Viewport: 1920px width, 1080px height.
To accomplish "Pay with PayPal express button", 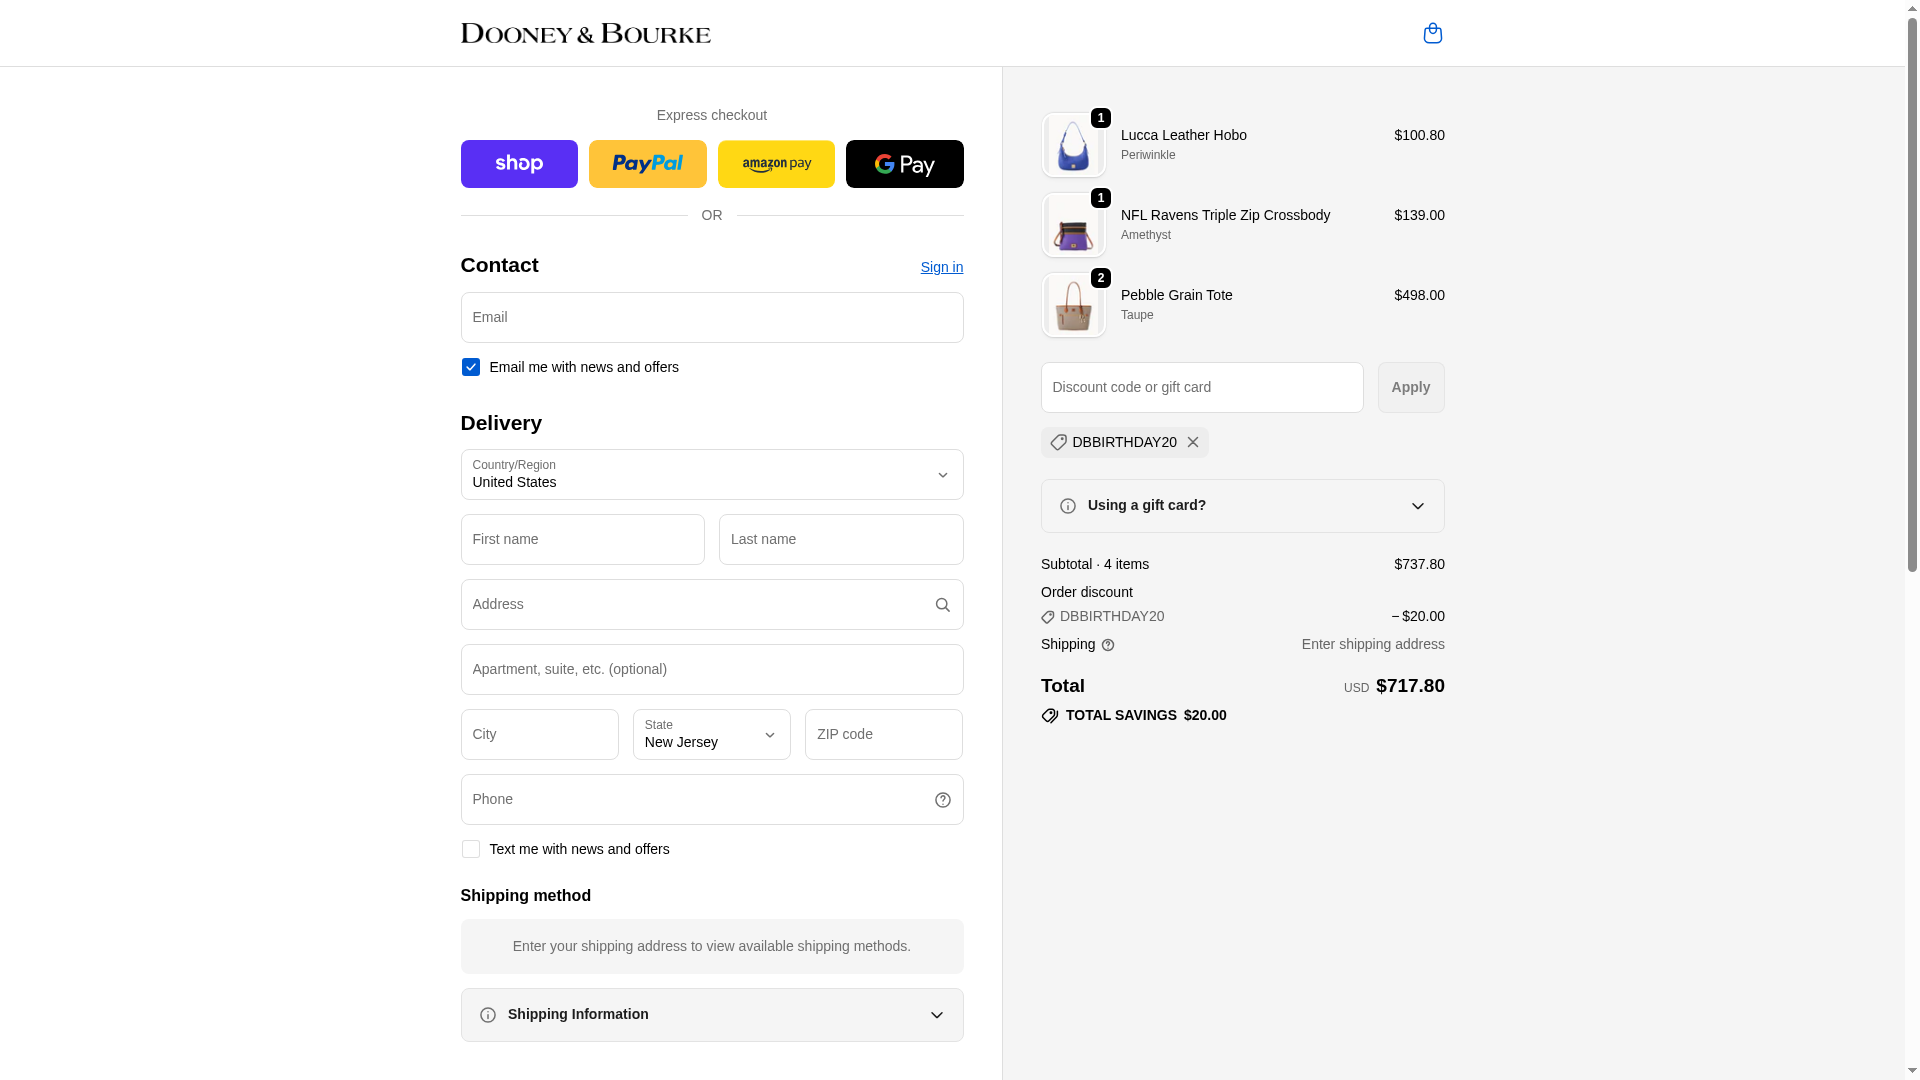I will (647, 164).
